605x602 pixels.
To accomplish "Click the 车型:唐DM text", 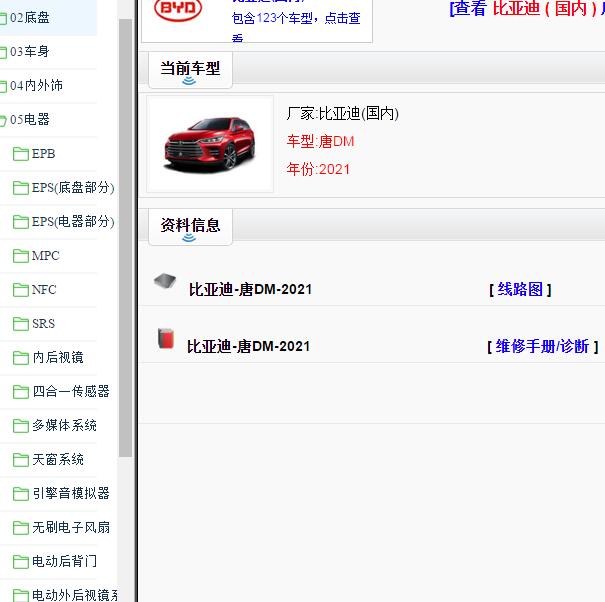I will pos(320,141).
